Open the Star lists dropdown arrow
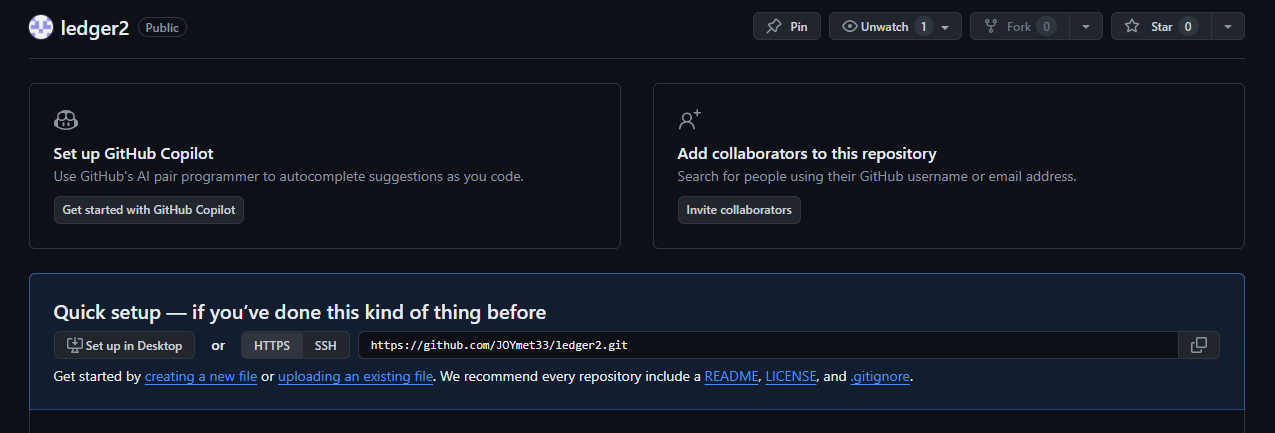This screenshot has width=1275, height=433. 1228,27
